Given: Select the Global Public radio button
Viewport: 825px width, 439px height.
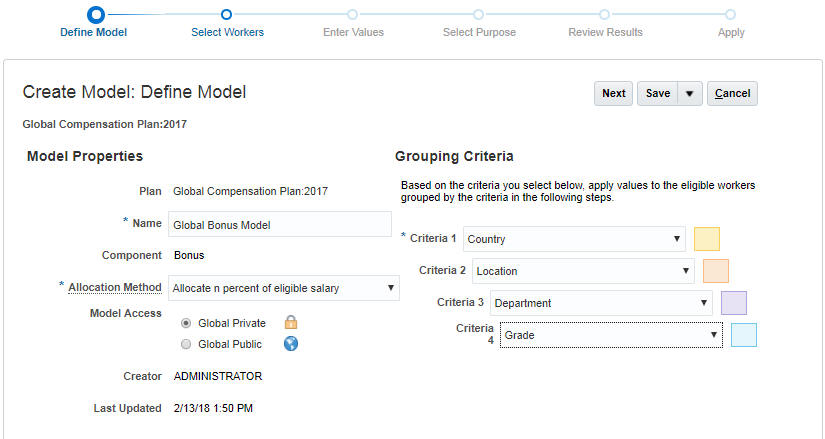Looking at the screenshot, I should coord(186,344).
